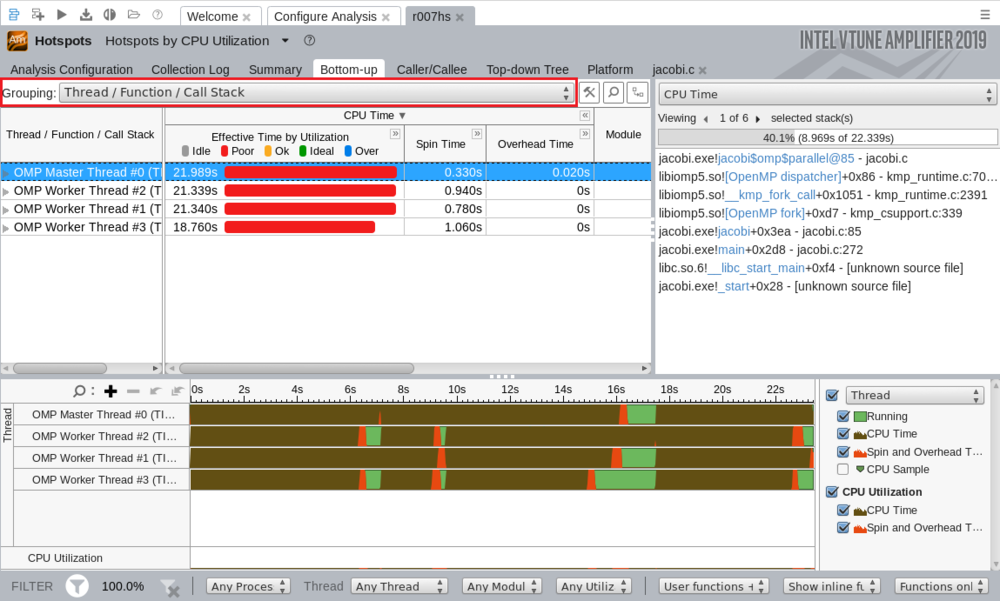Open the Any Process filter dropdown
The image size is (1000, 601).
[247, 586]
